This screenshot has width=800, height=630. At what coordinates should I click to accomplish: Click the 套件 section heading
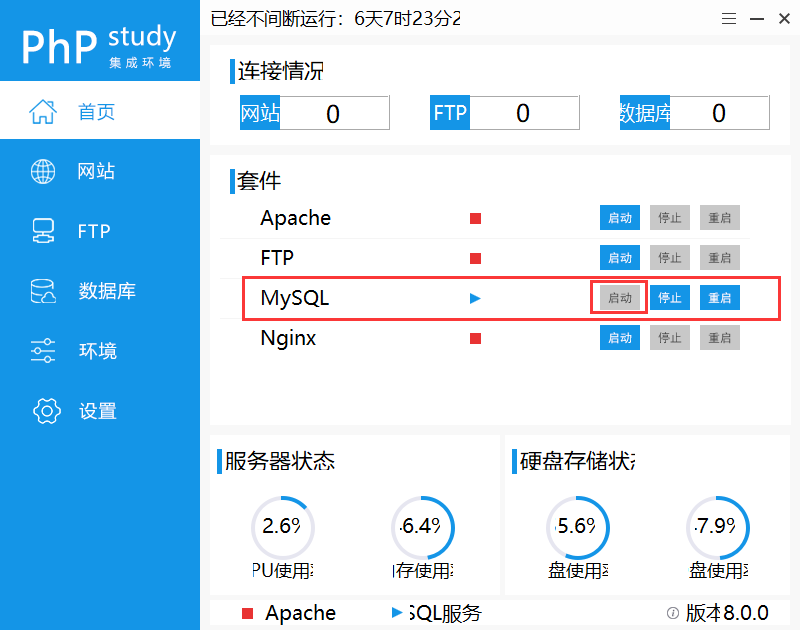point(259,181)
